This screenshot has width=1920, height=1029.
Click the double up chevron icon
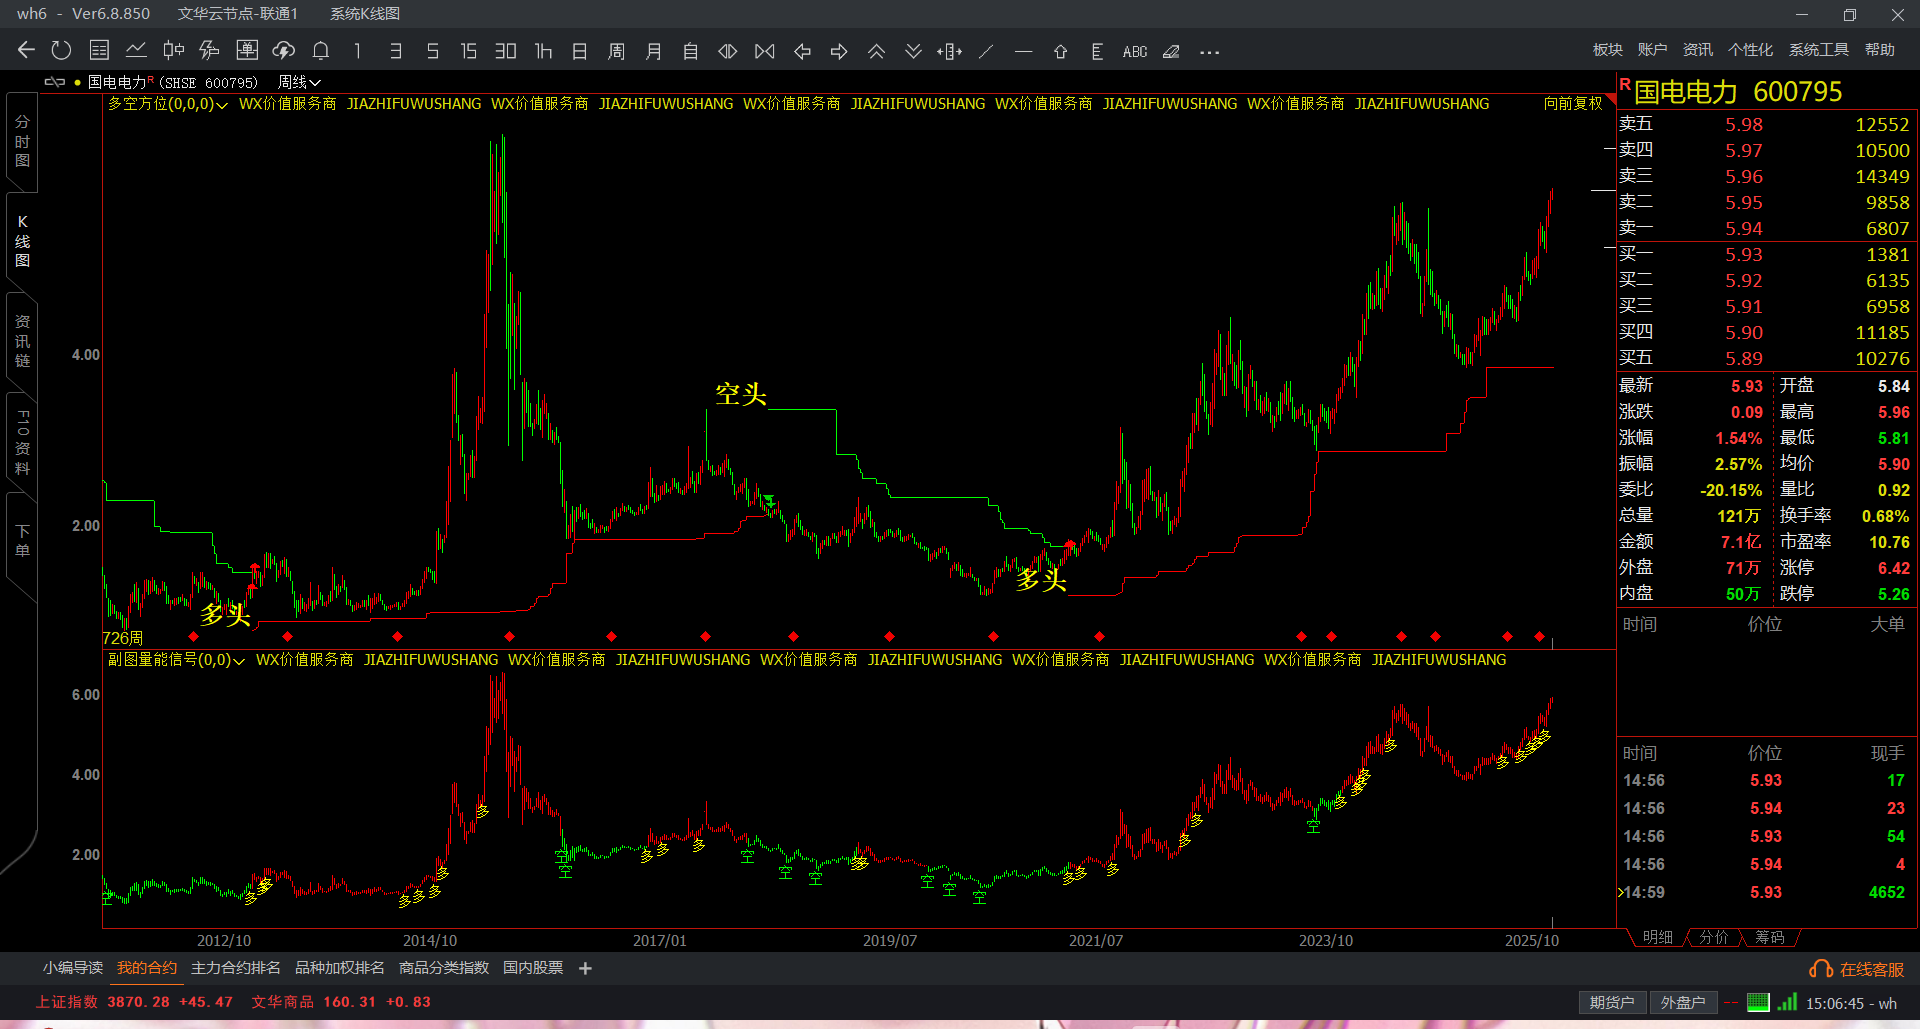876,51
